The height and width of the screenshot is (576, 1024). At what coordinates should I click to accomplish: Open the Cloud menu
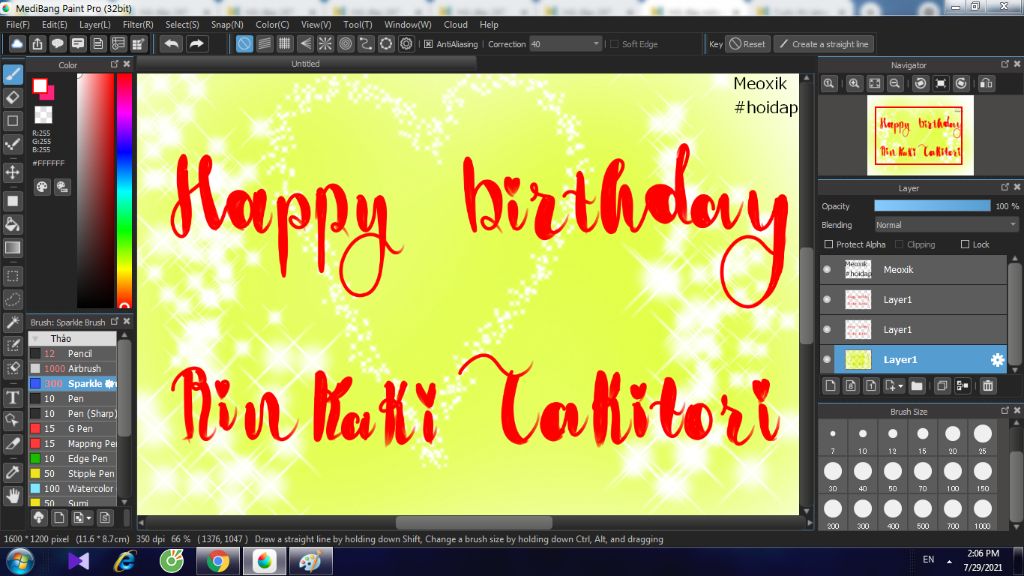455,25
